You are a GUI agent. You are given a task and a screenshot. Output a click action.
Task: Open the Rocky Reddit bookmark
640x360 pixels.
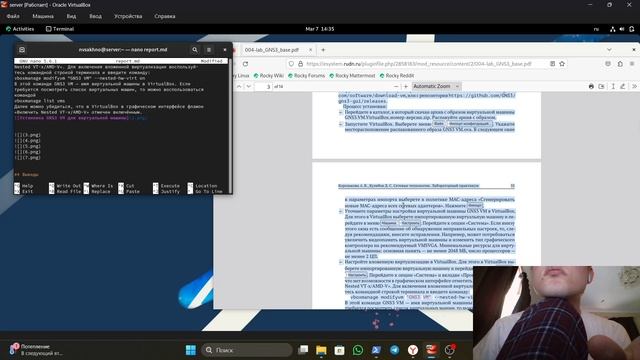(x=397, y=76)
